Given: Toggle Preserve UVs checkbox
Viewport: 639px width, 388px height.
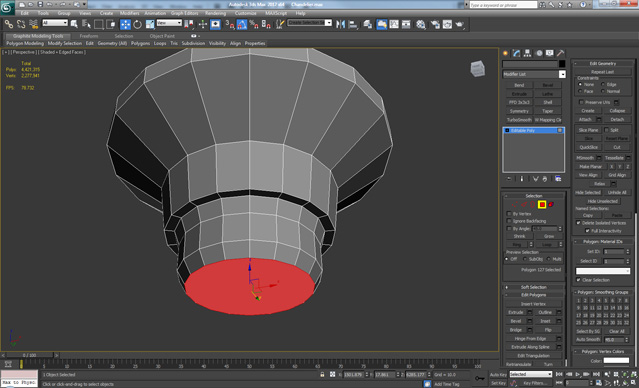Looking at the screenshot, I should point(581,102).
